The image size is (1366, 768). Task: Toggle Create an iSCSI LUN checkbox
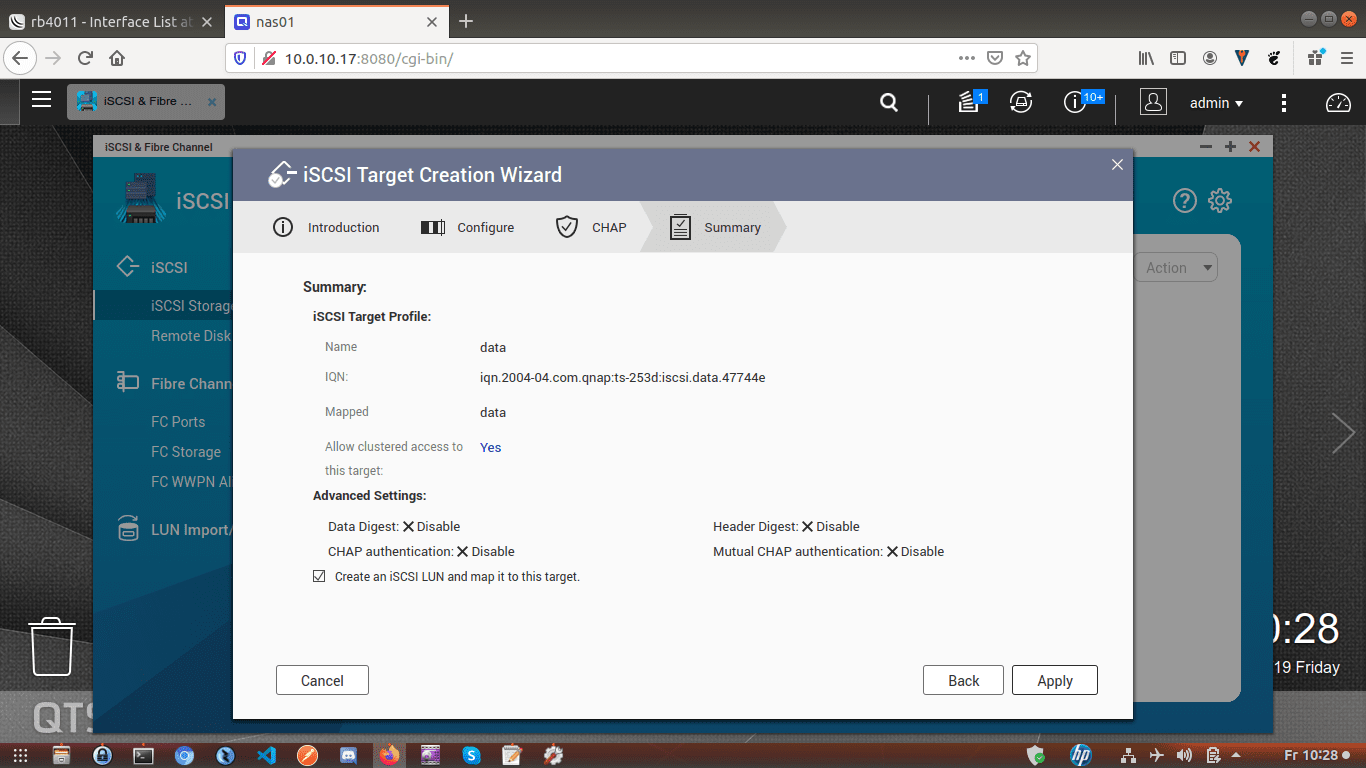click(319, 577)
